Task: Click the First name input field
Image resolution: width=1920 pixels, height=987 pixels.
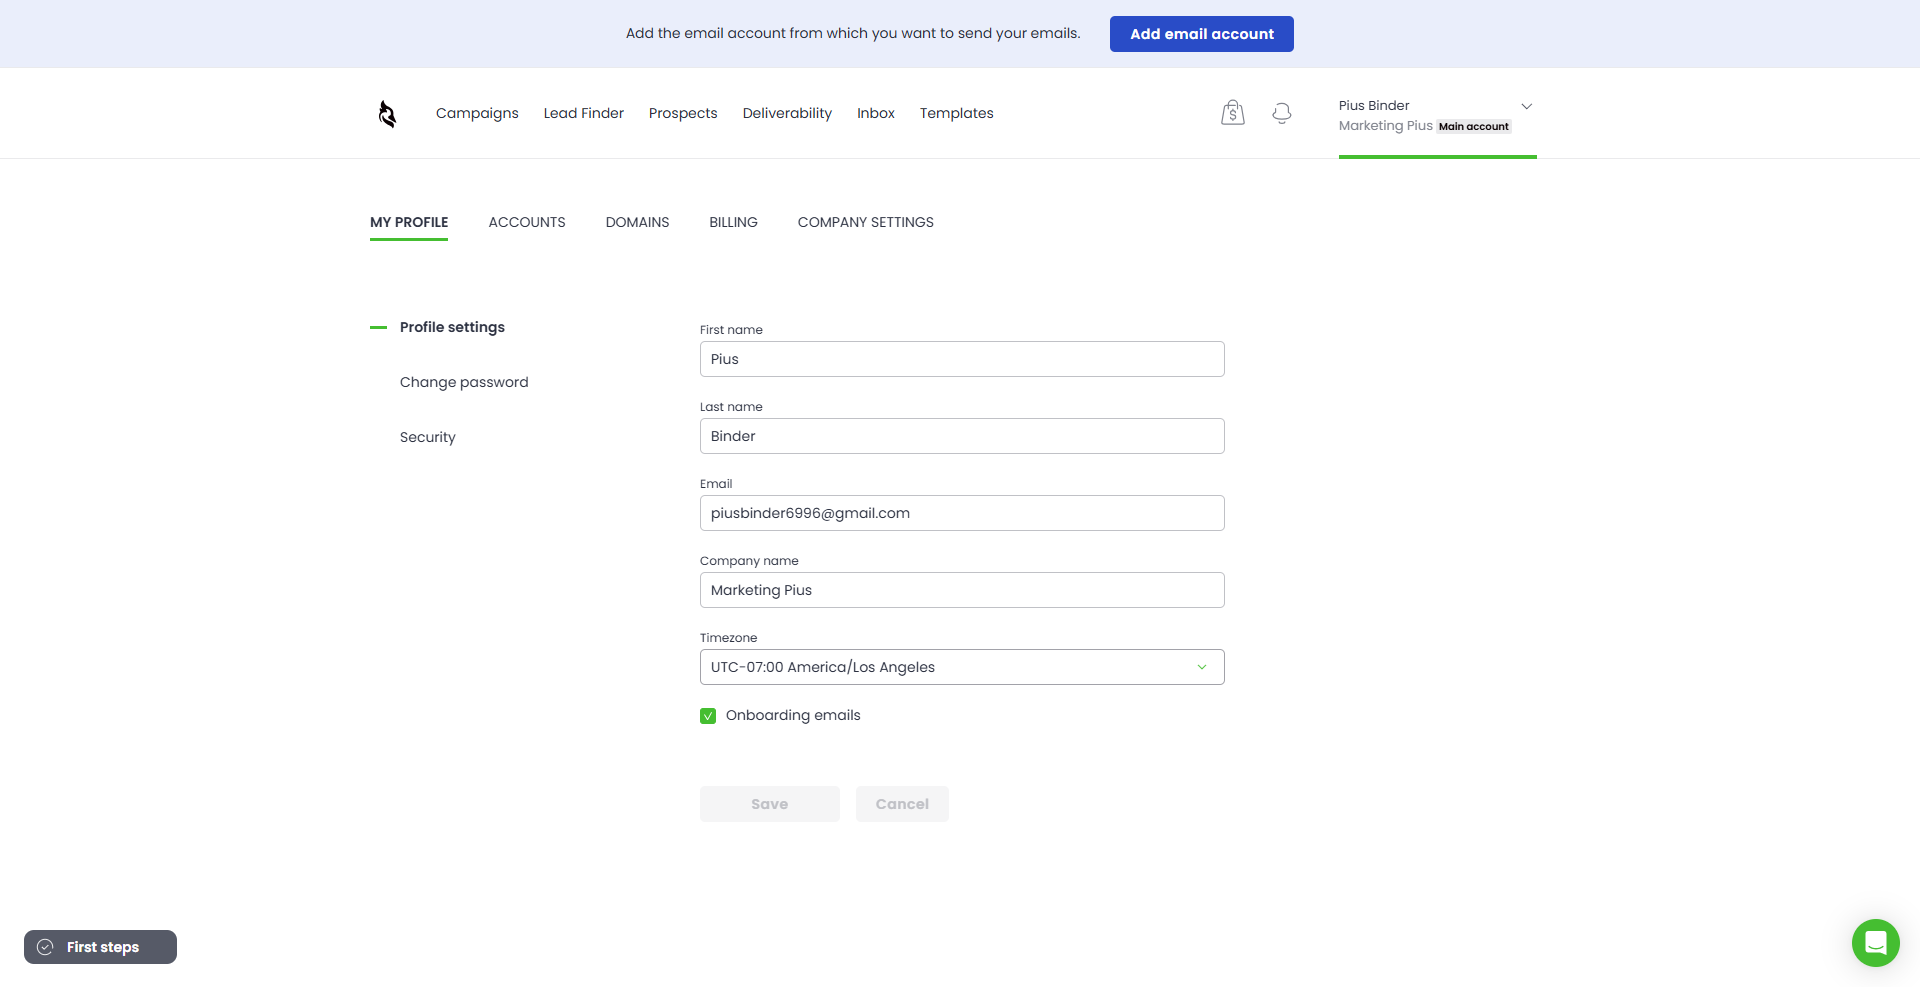Action: point(961,359)
